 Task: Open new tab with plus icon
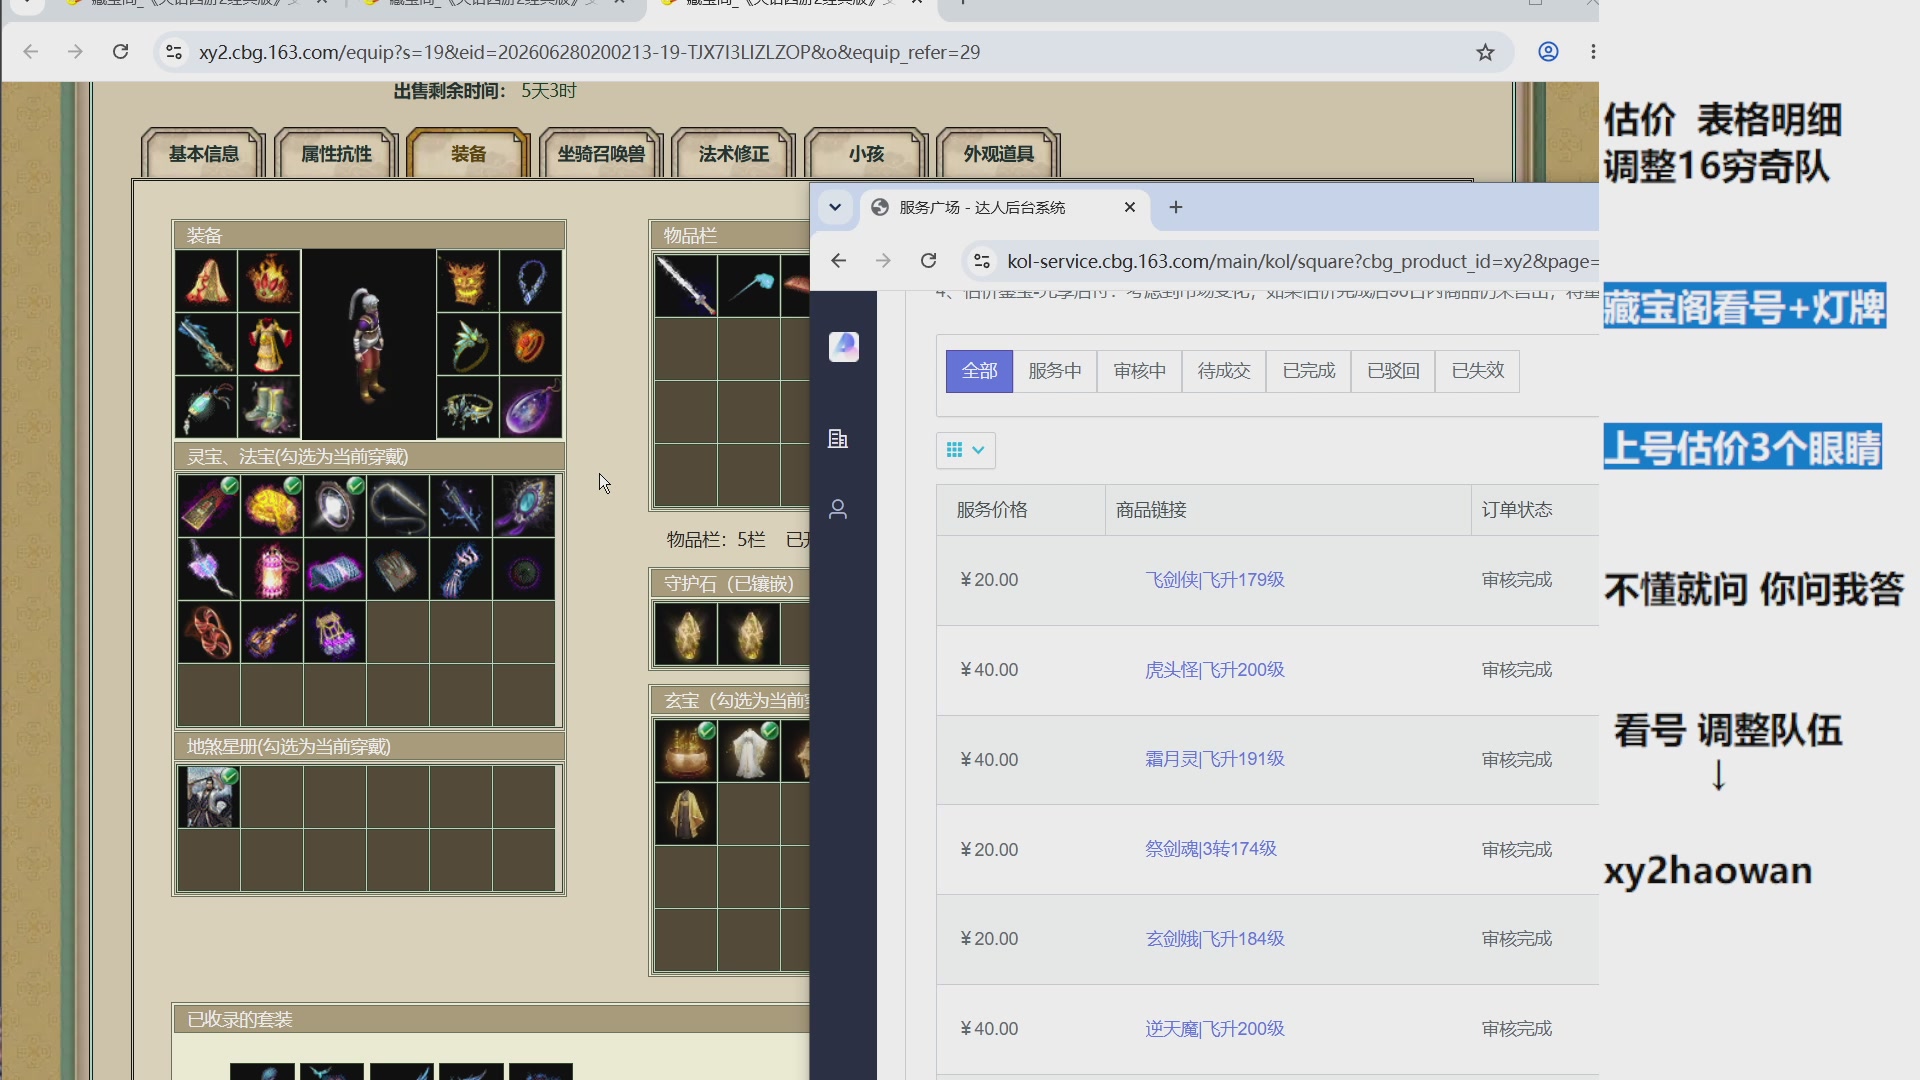click(1176, 207)
